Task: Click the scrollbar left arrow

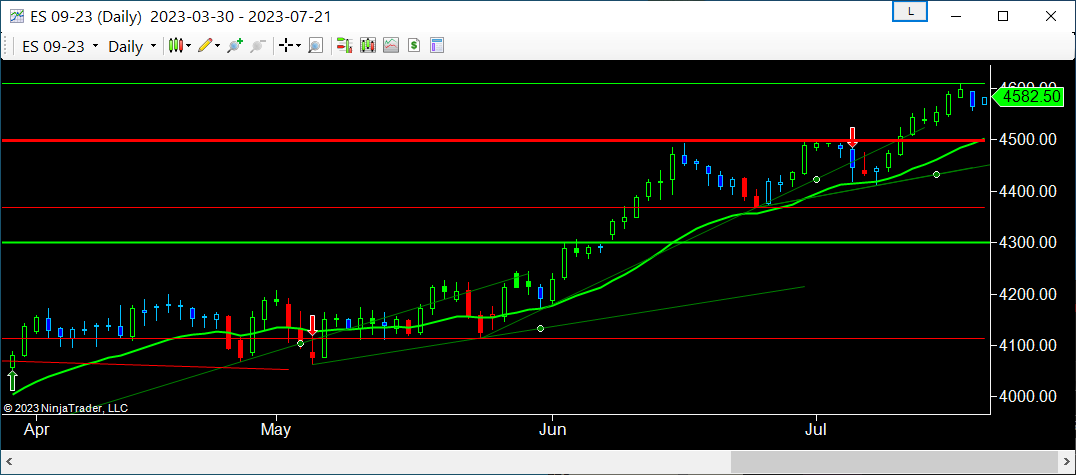Action: coord(8,462)
